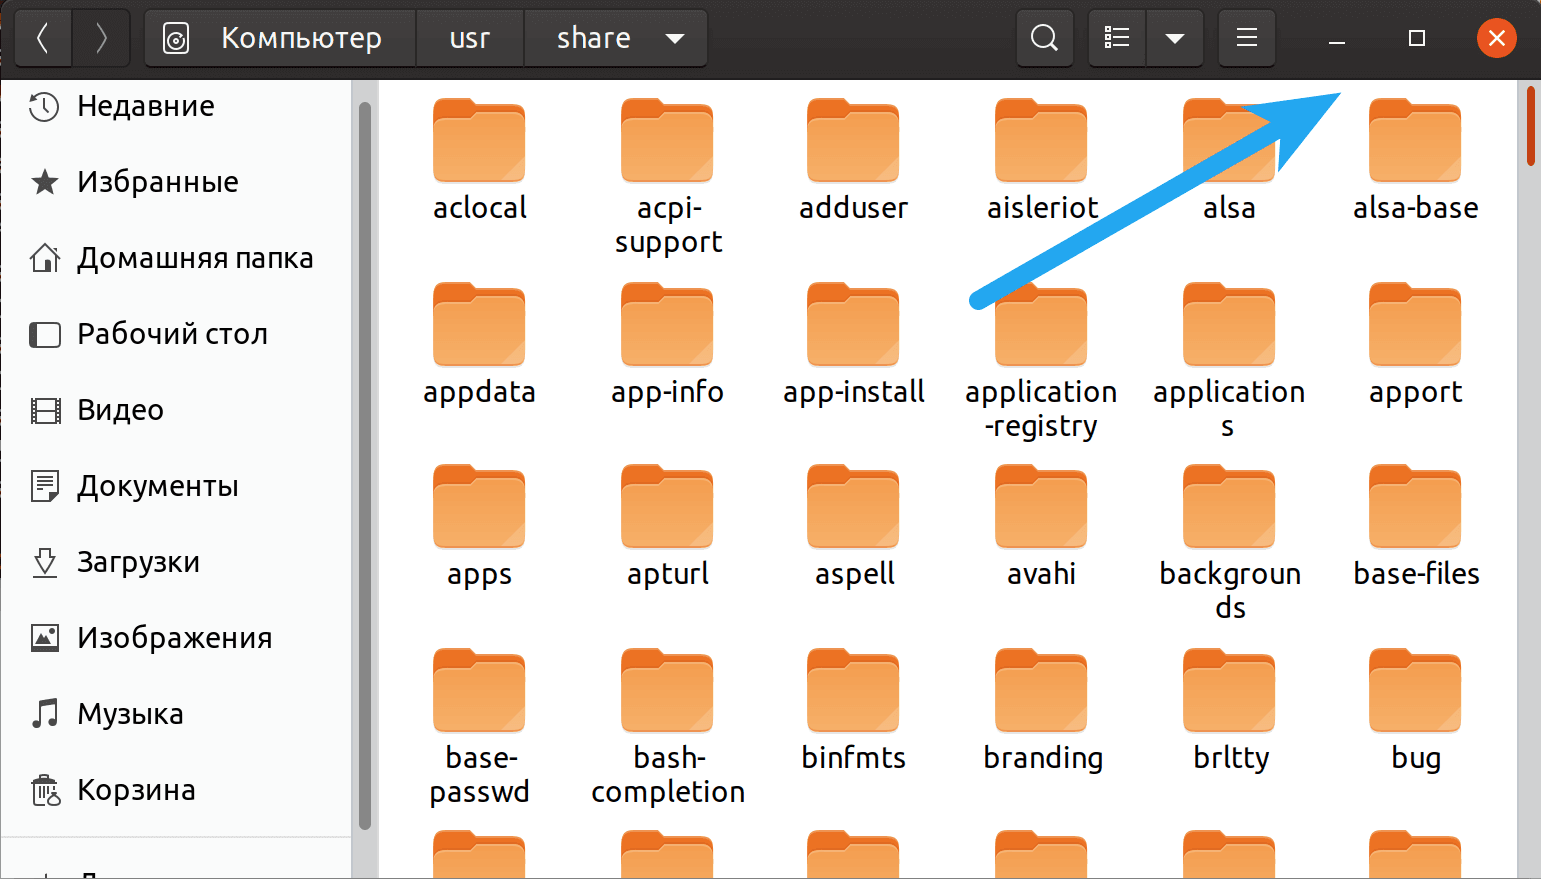Viewport: 1541px width, 879px height.
Task: Open Недавние in the sidebar
Action: pos(176,106)
